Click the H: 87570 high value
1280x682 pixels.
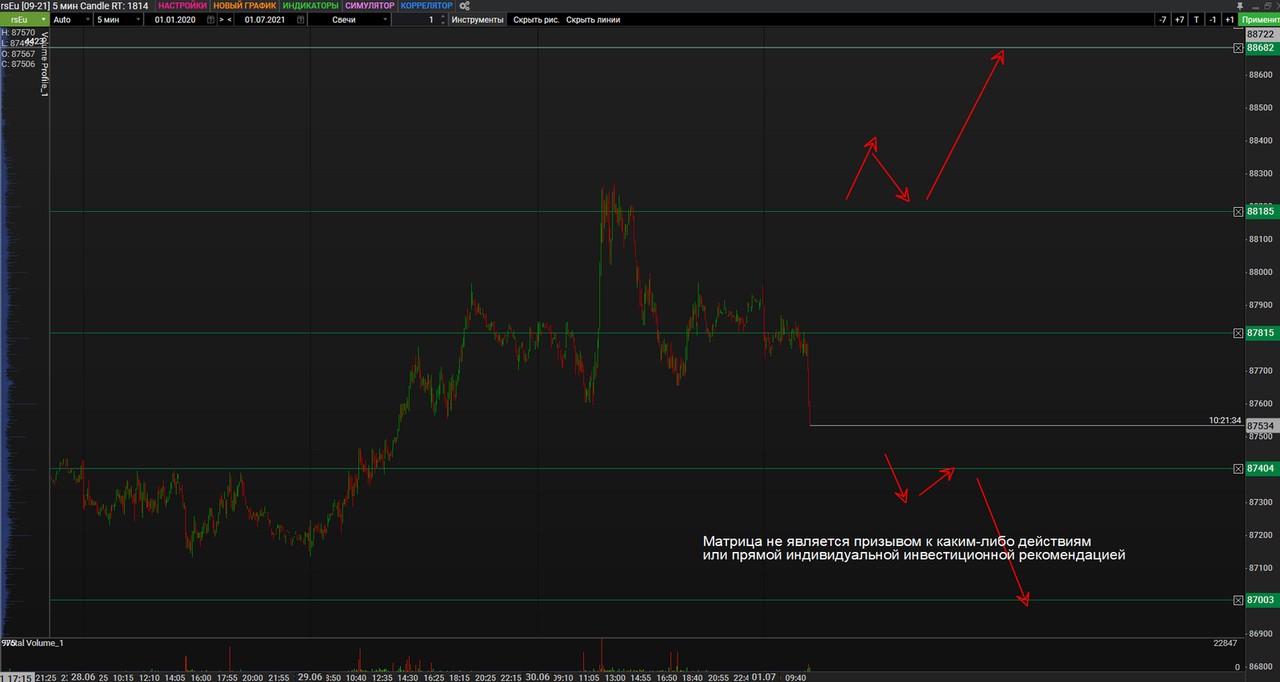[x=18, y=33]
